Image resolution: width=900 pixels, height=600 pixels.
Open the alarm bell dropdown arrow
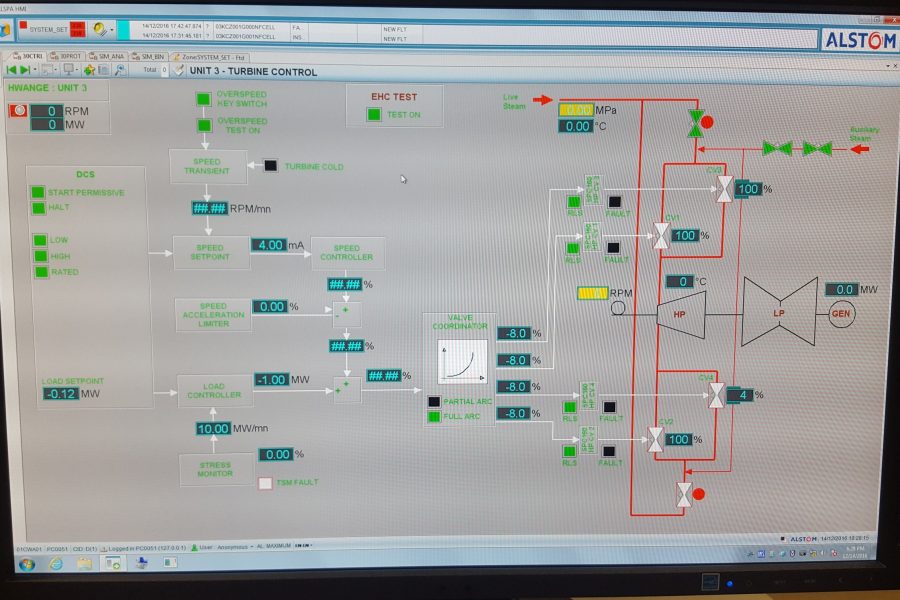(112, 29)
